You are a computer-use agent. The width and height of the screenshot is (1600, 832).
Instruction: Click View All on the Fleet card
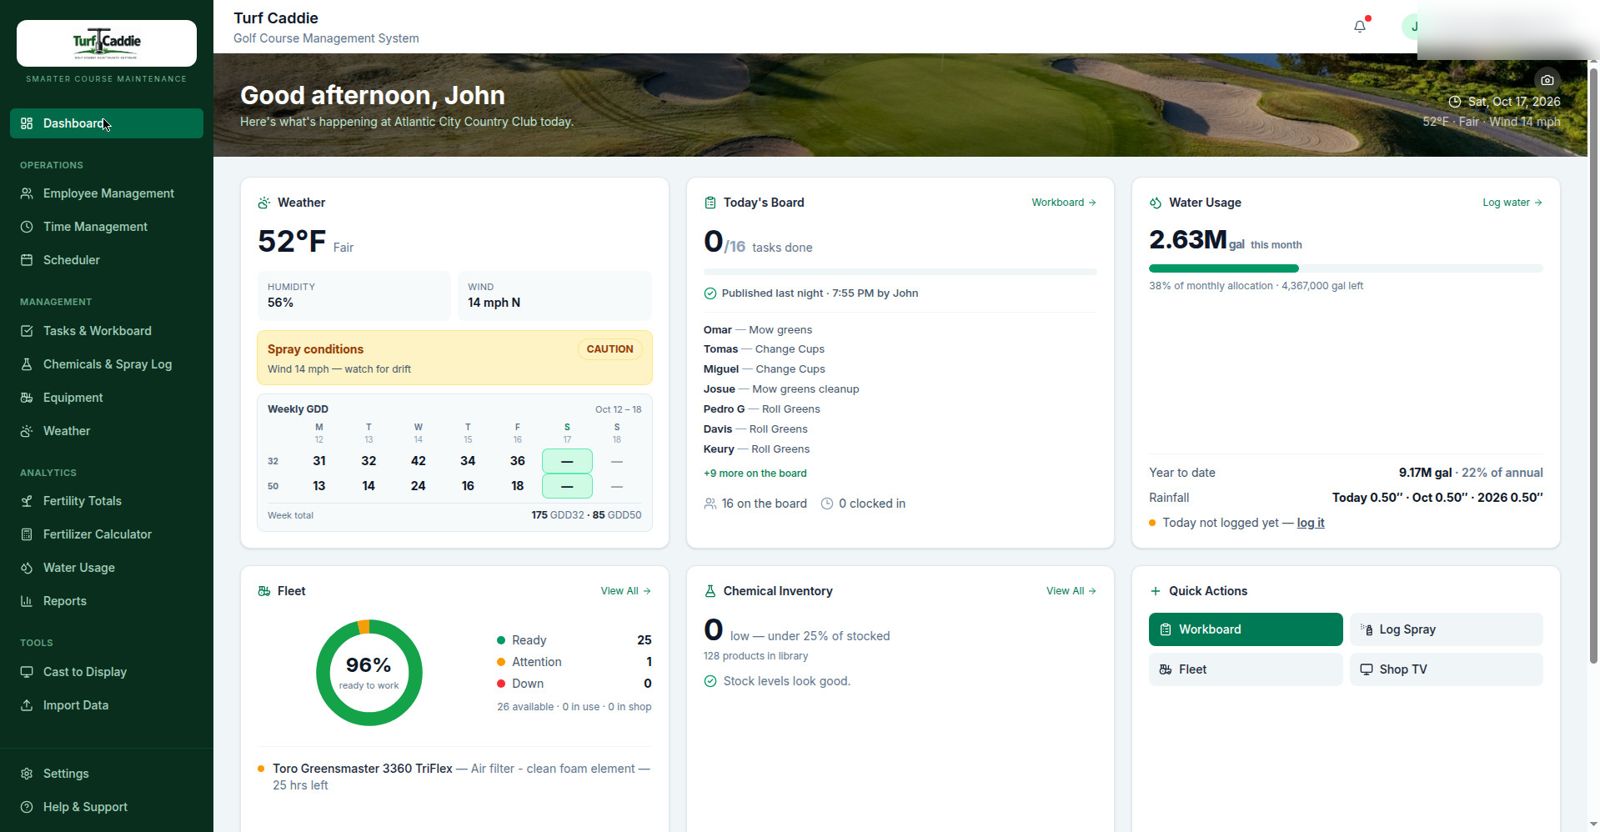click(x=626, y=591)
